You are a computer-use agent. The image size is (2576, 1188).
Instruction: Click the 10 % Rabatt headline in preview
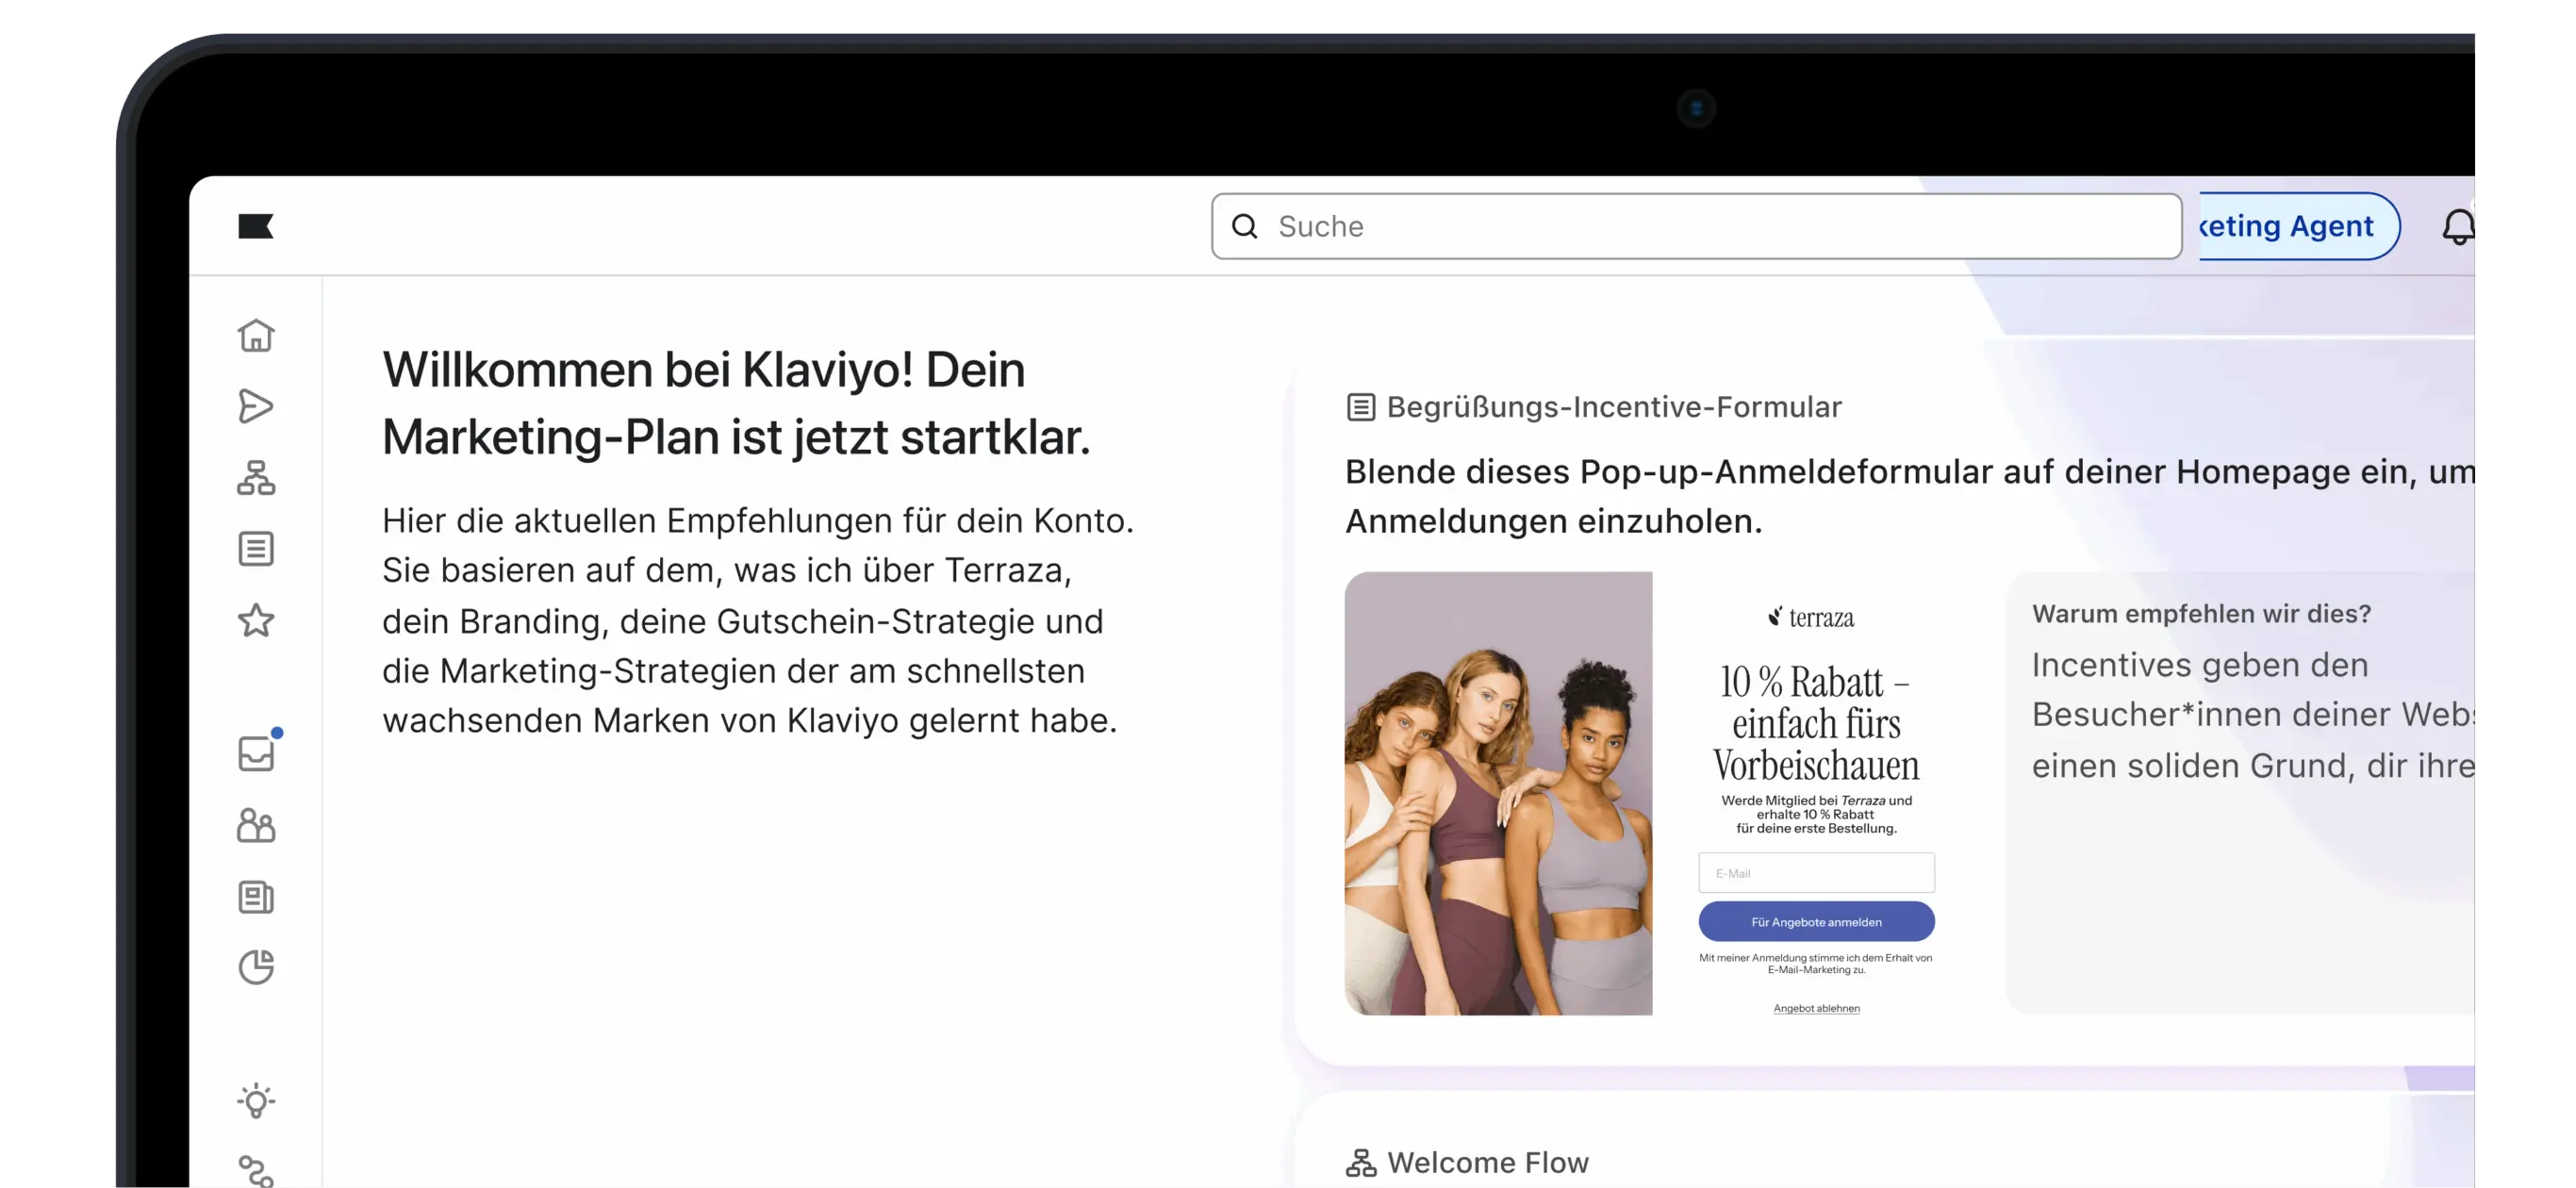pyautogui.click(x=1815, y=723)
